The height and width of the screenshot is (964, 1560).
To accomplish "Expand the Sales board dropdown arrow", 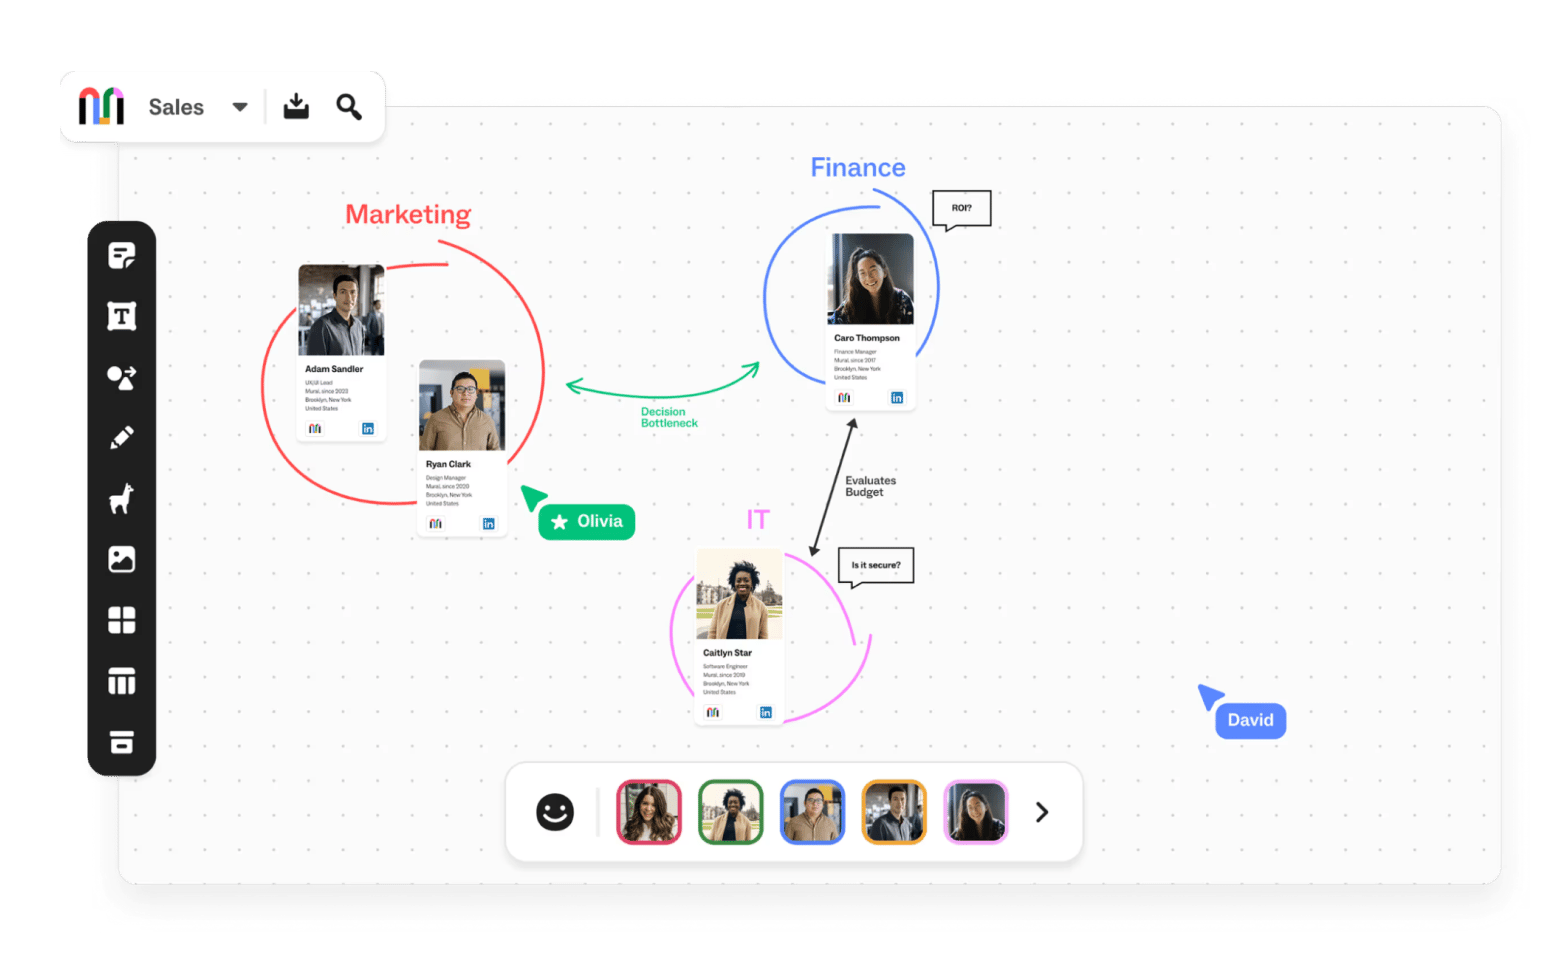I will tap(240, 107).
